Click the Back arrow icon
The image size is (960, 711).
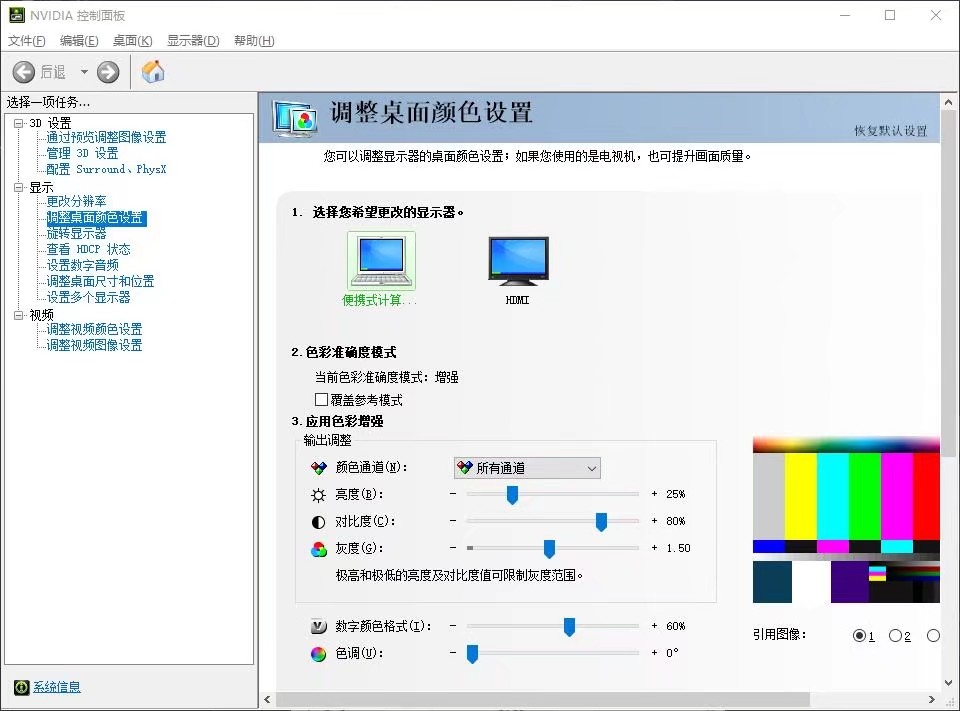point(24,72)
